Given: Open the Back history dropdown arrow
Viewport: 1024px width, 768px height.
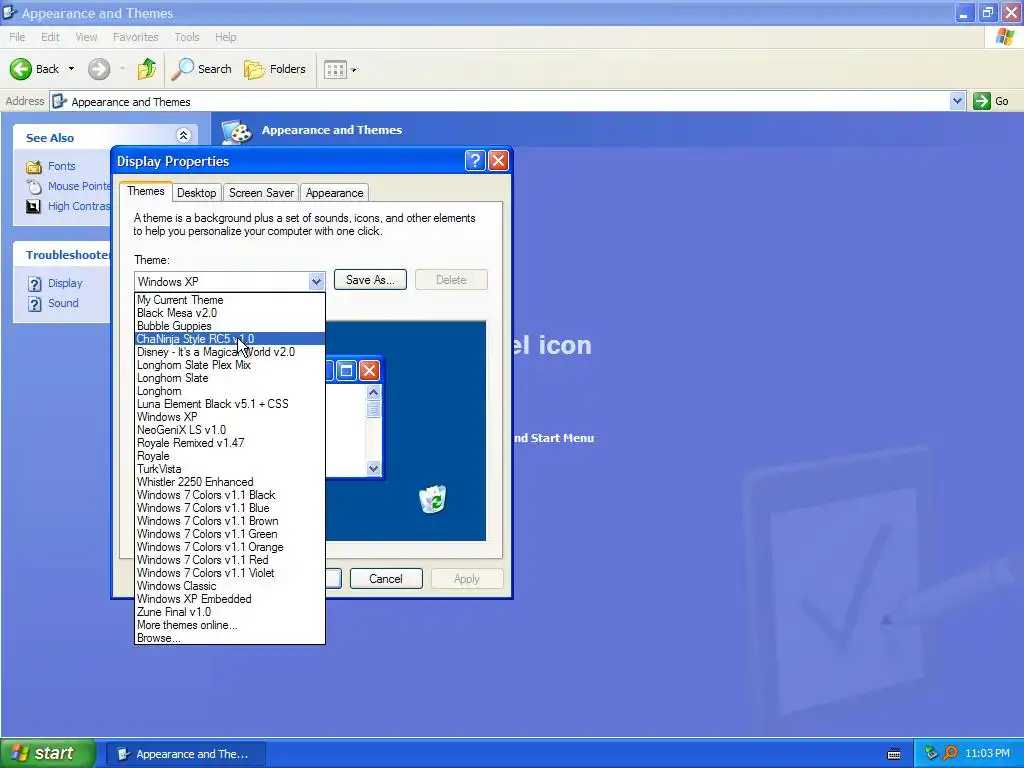Looking at the screenshot, I should pos(71,69).
